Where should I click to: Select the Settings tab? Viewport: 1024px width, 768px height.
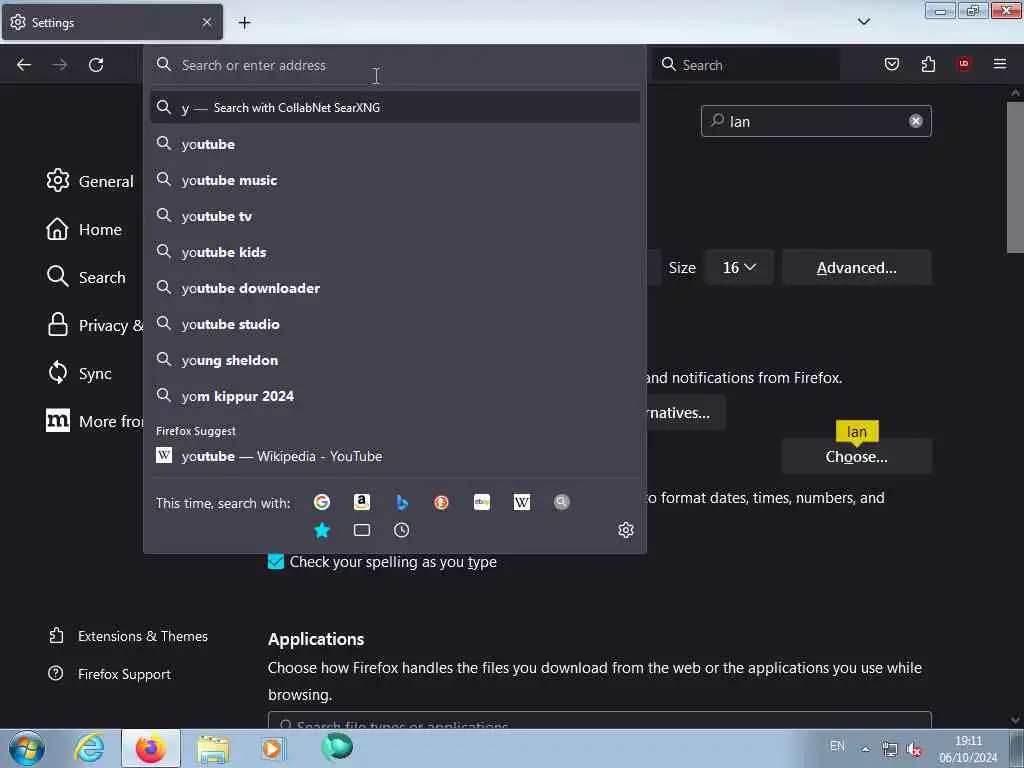pyautogui.click(x=112, y=23)
